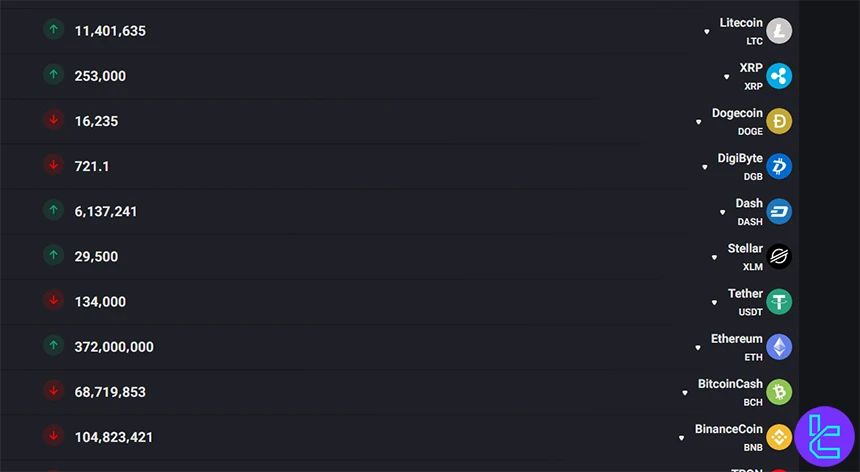Click the Stellar name label
This screenshot has height=472, width=860.
pyautogui.click(x=745, y=249)
